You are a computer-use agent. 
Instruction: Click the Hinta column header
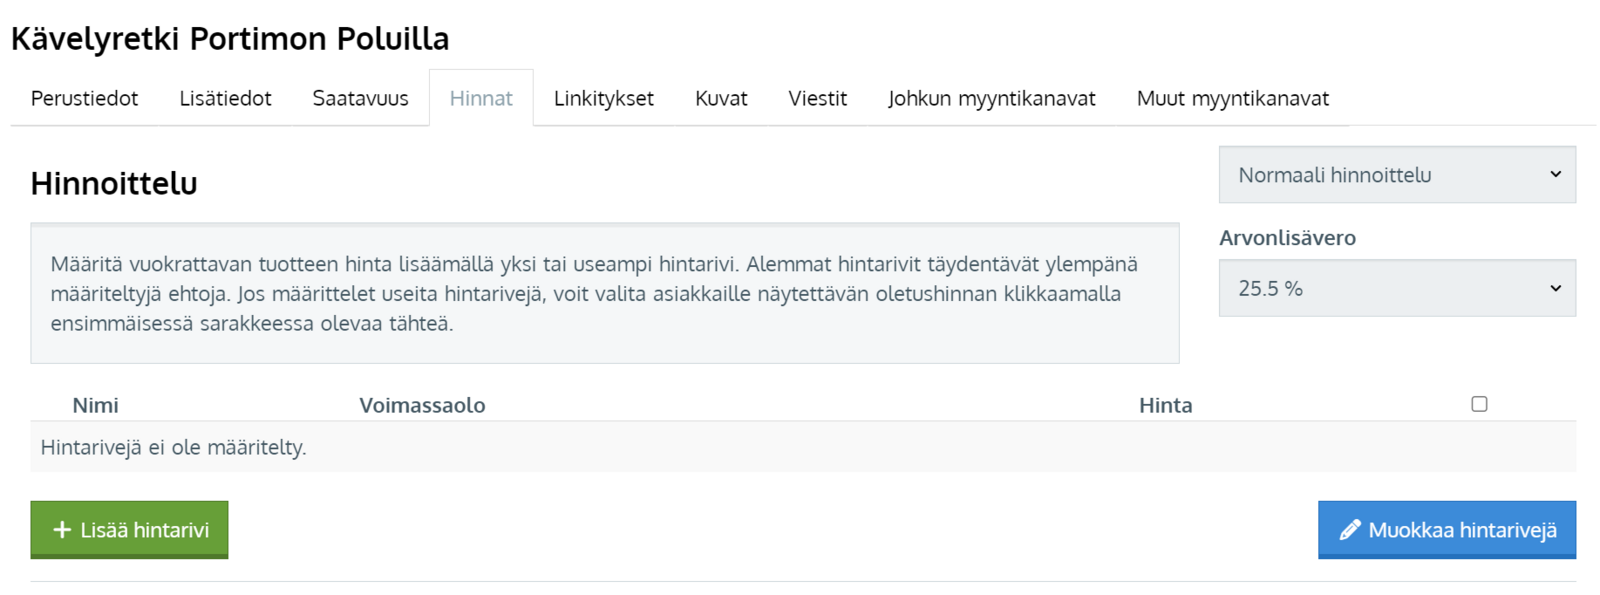[x=1165, y=405]
